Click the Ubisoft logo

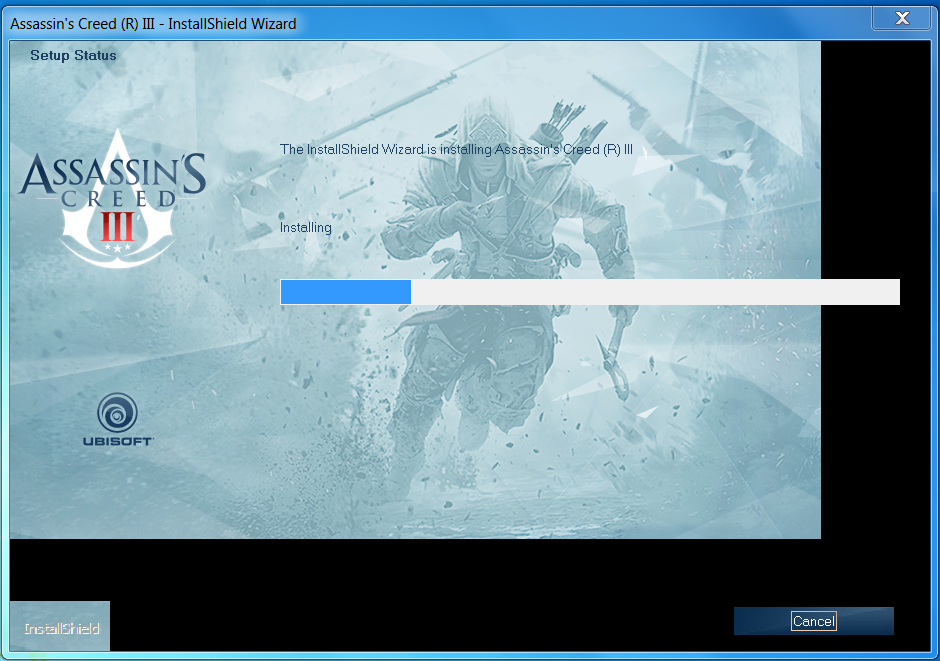click(x=118, y=419)
